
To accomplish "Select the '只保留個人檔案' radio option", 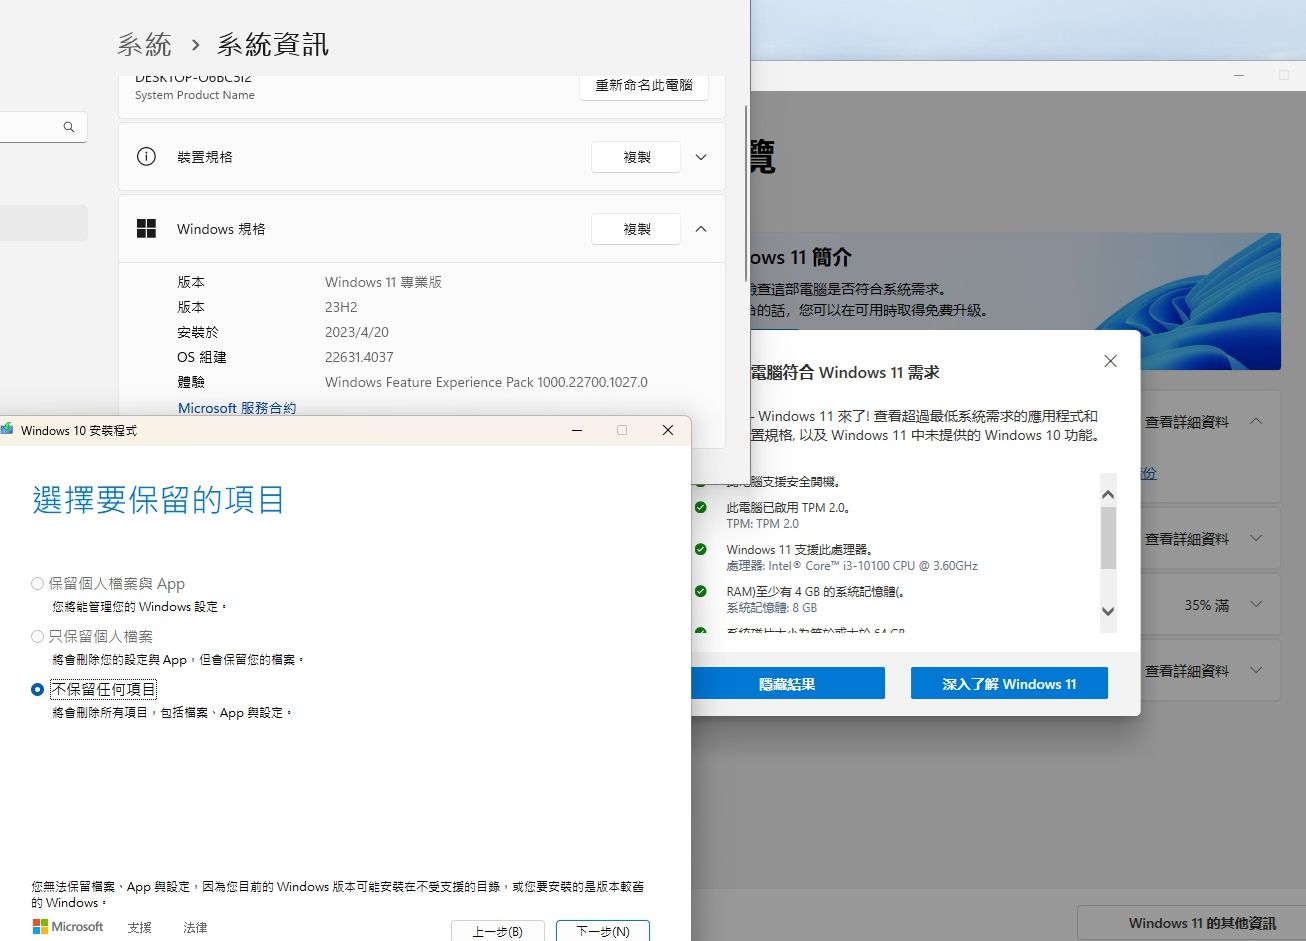I will (x=38, y=636).
